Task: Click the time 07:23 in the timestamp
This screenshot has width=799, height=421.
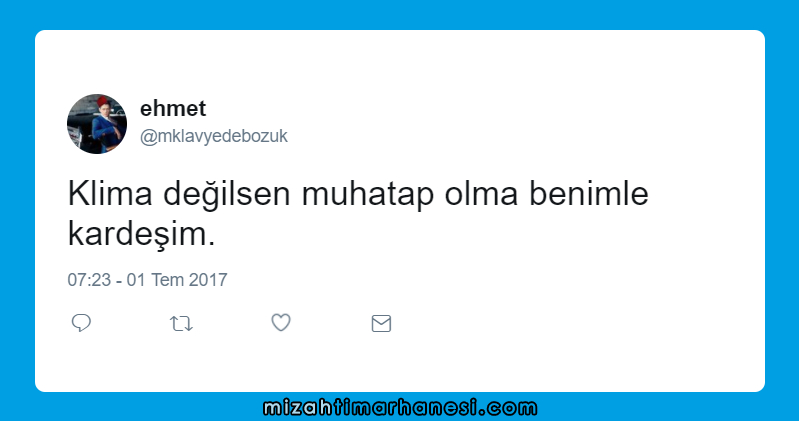Action: (89, 280)
